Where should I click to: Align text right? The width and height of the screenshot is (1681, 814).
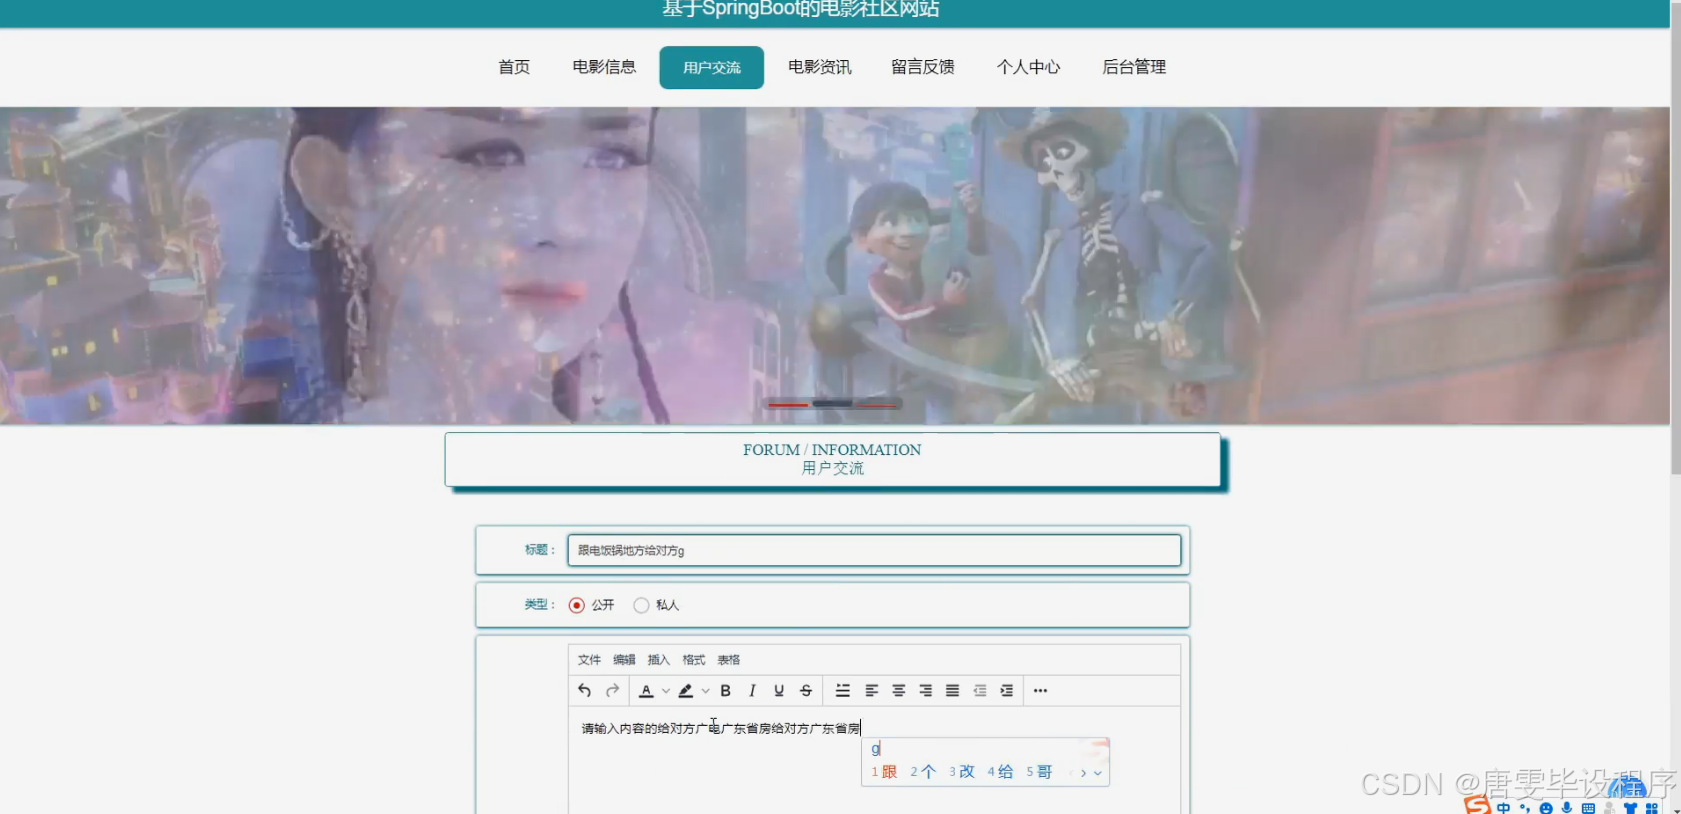pos(926,690)
